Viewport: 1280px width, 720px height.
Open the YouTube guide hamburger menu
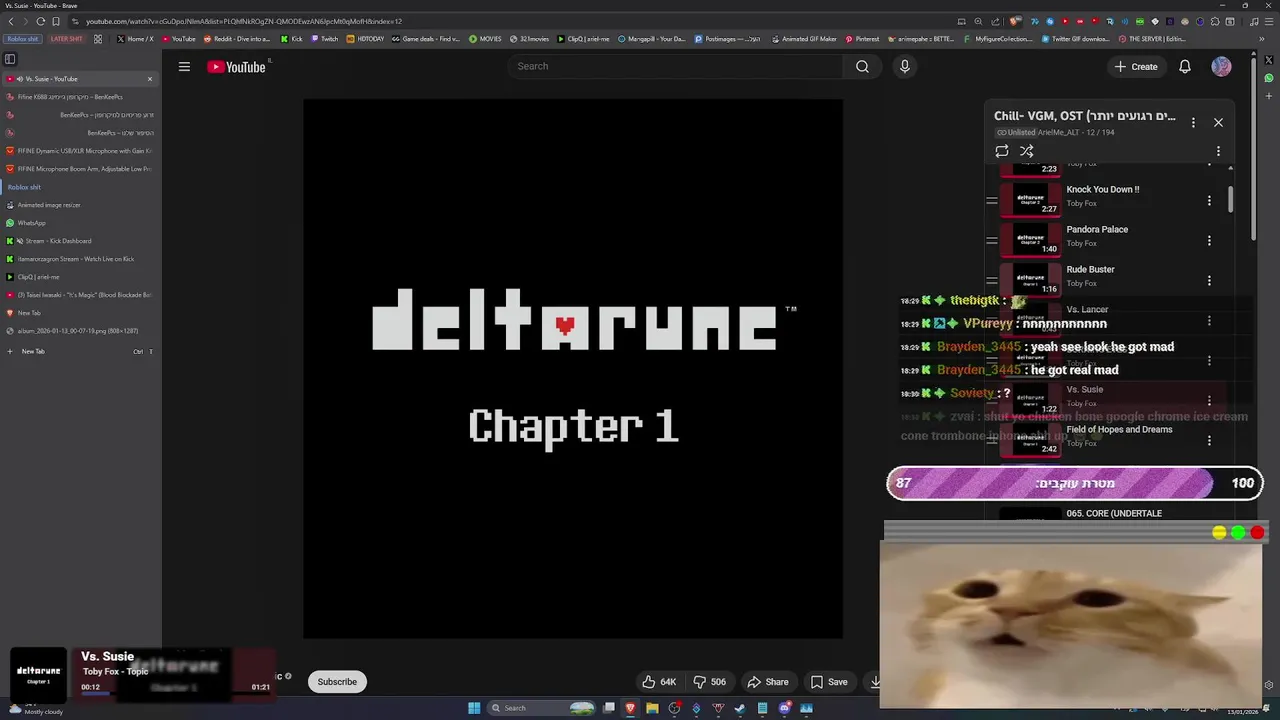coord(184,67)
